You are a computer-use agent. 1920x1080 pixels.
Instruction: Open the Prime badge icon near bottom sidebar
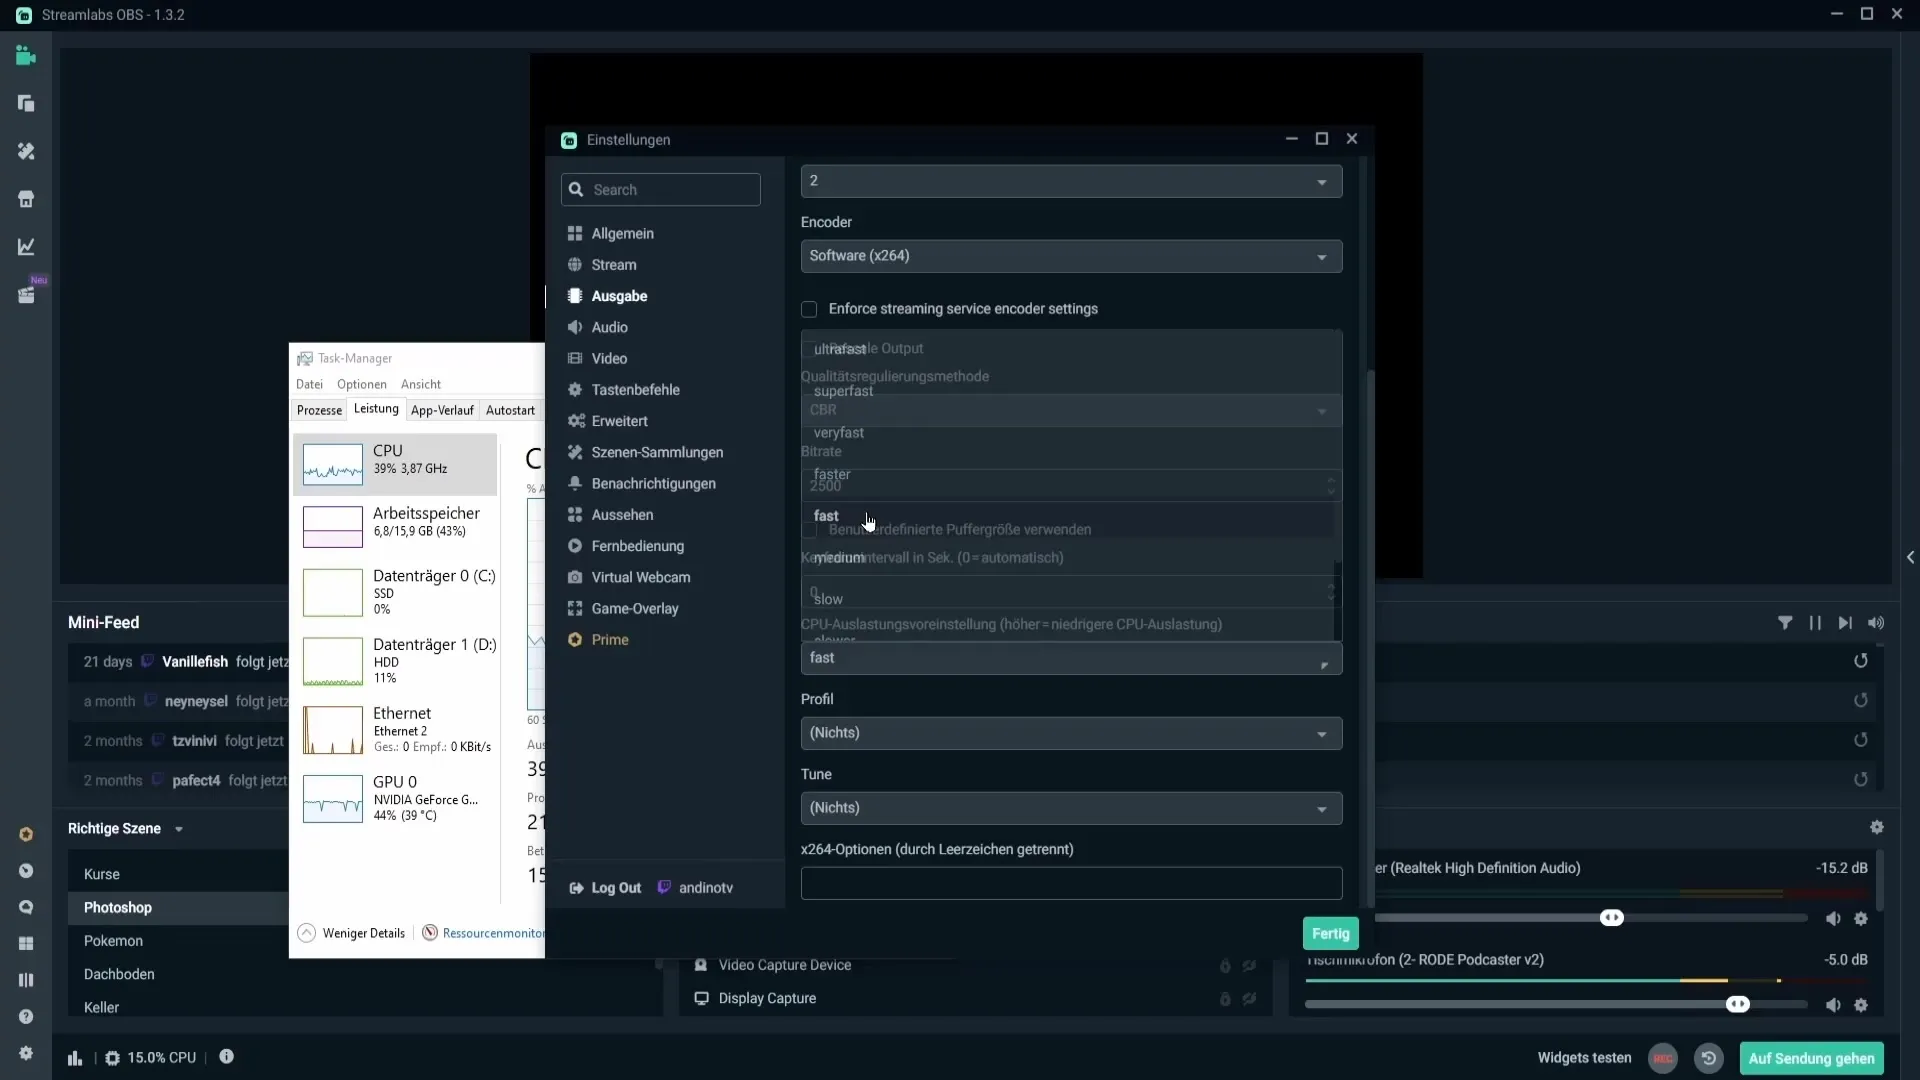click(26, 834)
